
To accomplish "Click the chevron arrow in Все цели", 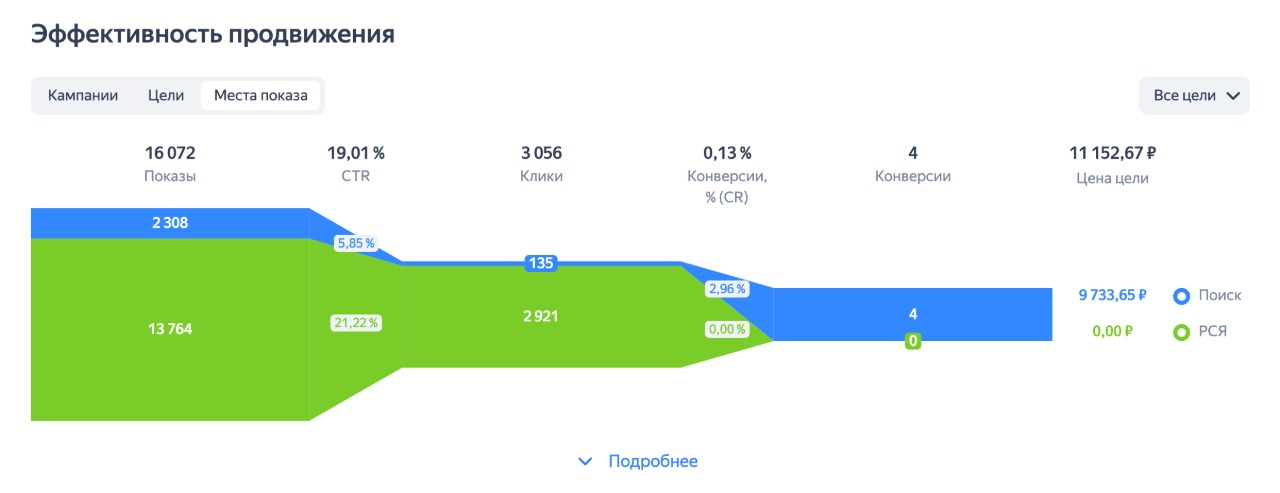I will click(1233, 96).
